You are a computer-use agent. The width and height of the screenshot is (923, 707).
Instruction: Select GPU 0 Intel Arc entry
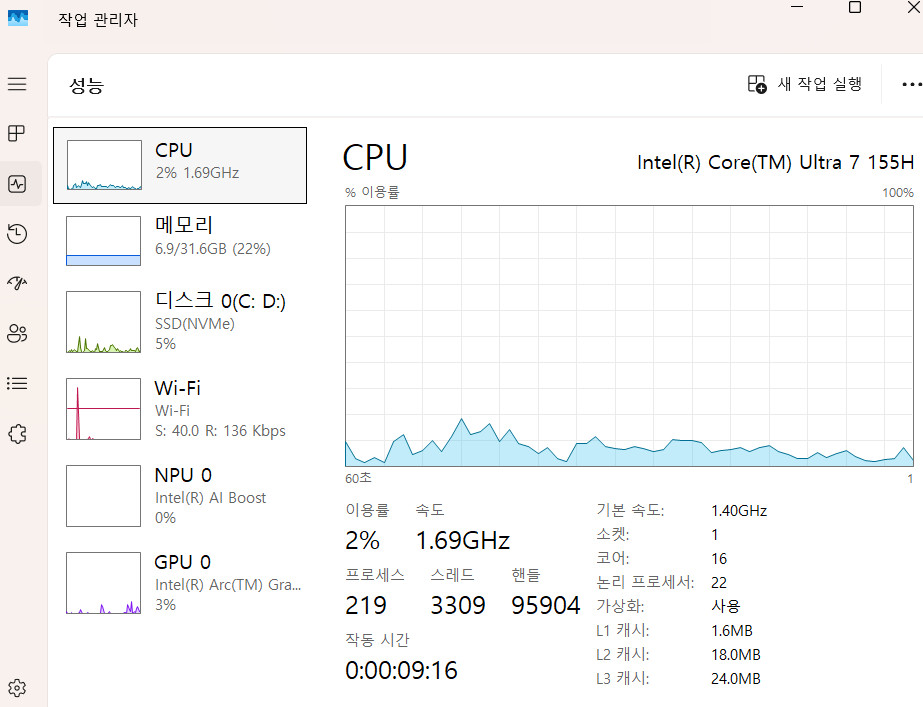(x=180, y=582)
